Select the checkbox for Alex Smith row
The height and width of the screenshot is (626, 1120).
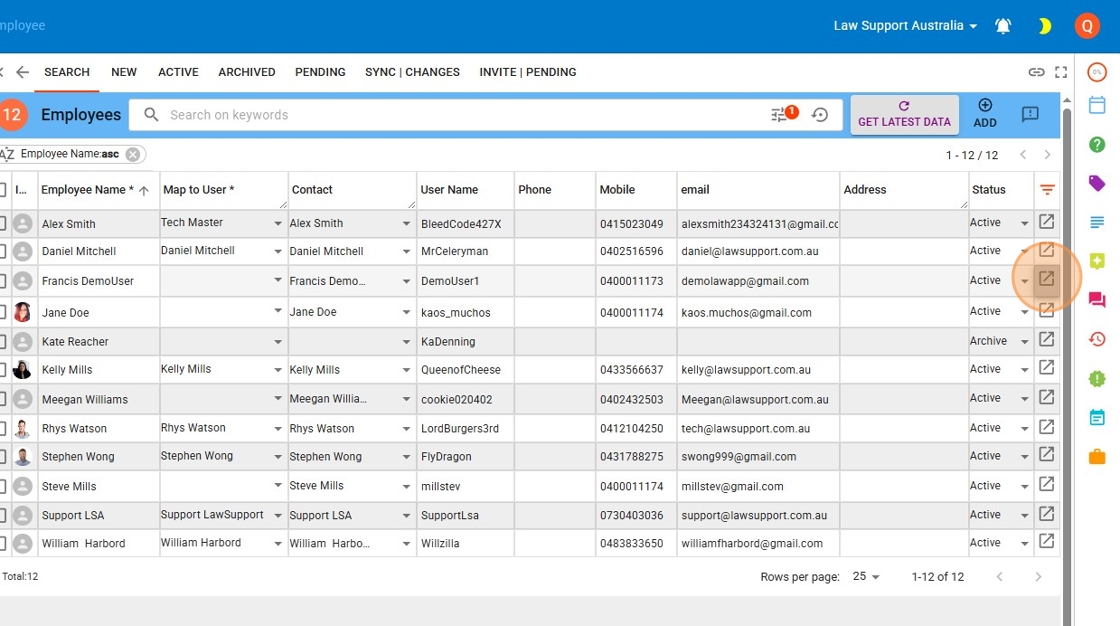point(3,223)
